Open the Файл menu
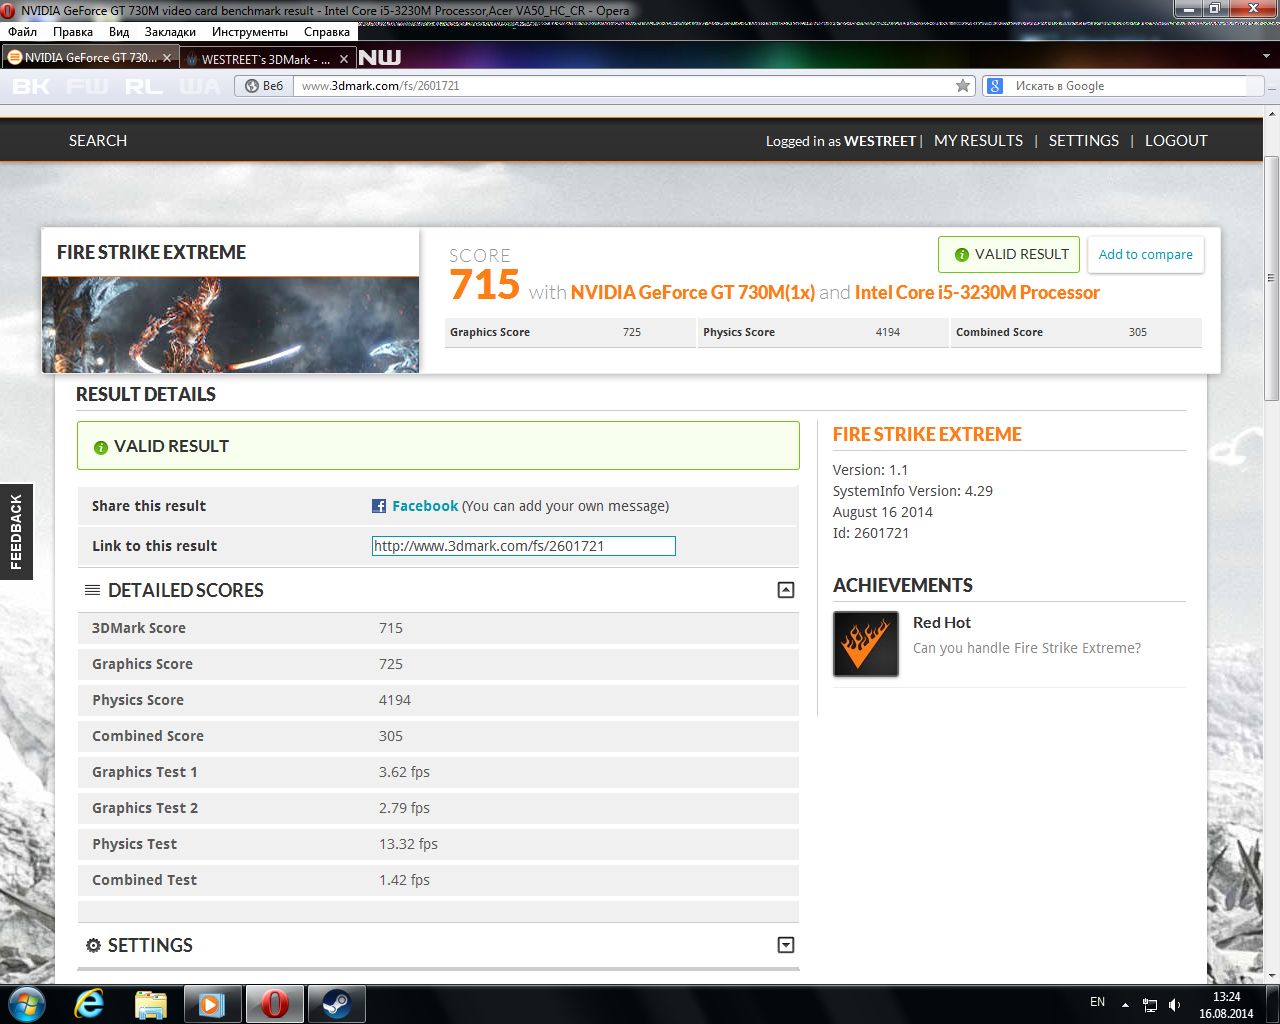Image resolution: width=1280 pixels, height=1024 pixels. (22, 32)
